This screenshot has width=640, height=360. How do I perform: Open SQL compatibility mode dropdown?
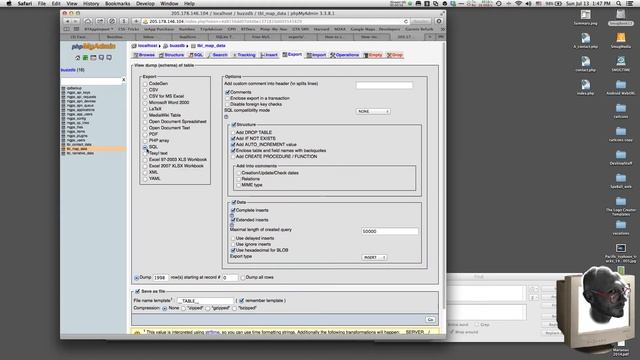point(373,111)
